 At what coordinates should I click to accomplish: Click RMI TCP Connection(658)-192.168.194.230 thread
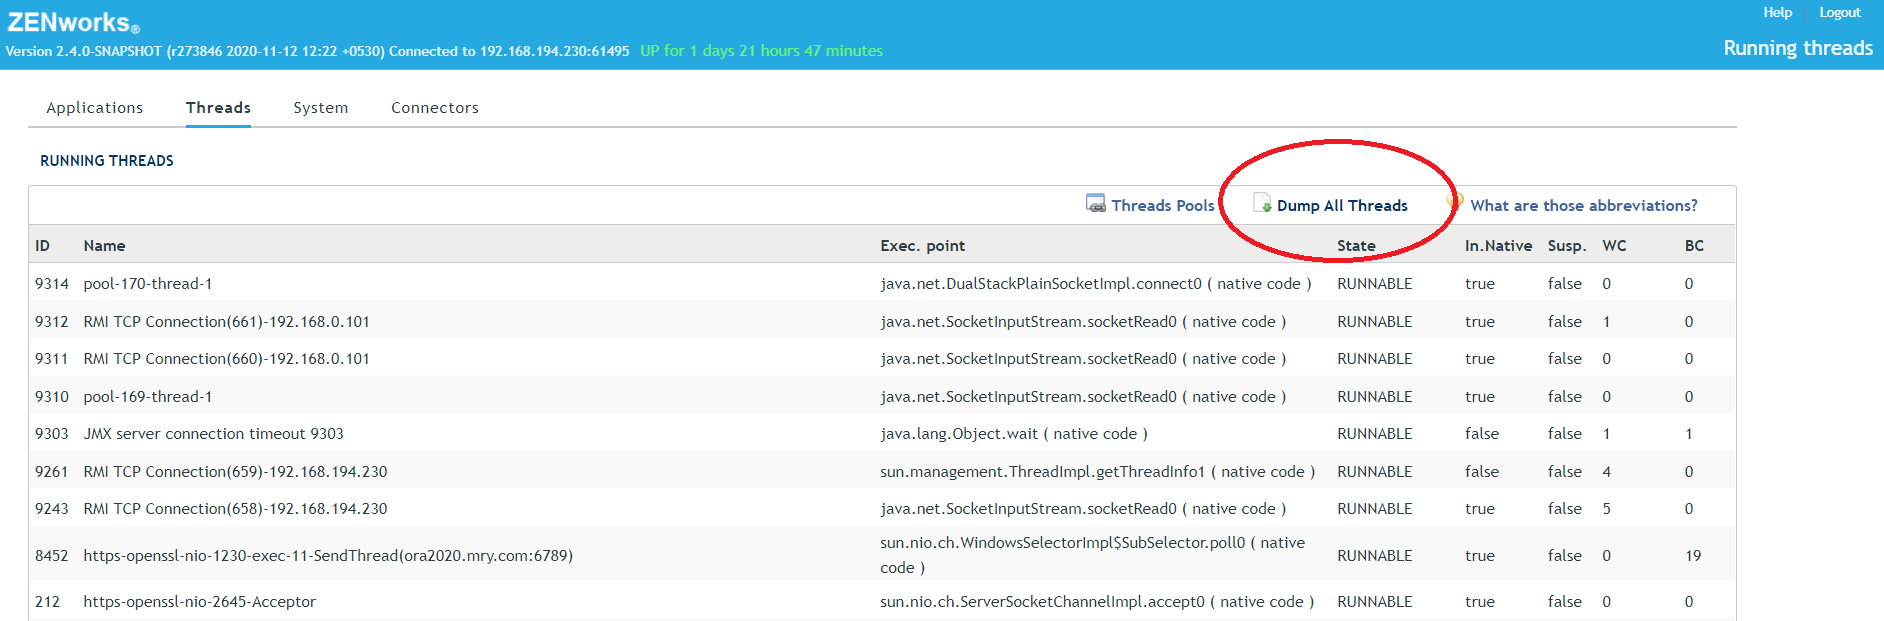point(235,509)
